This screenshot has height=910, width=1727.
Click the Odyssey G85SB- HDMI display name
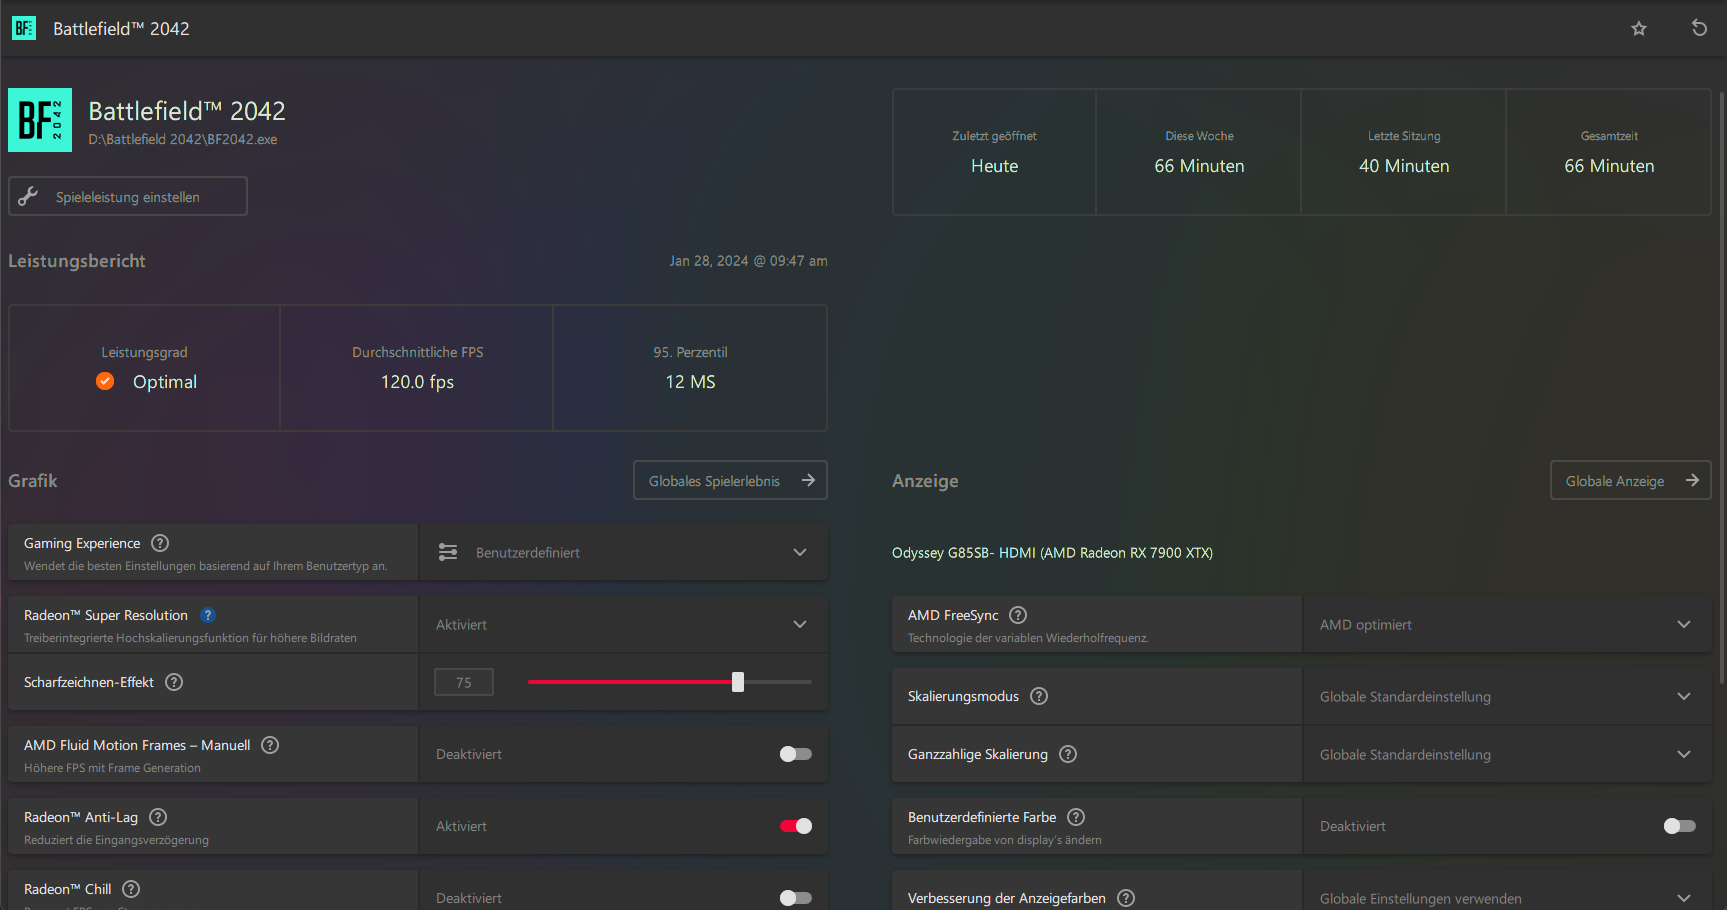pyautogui.click(x=1052, y=553)
